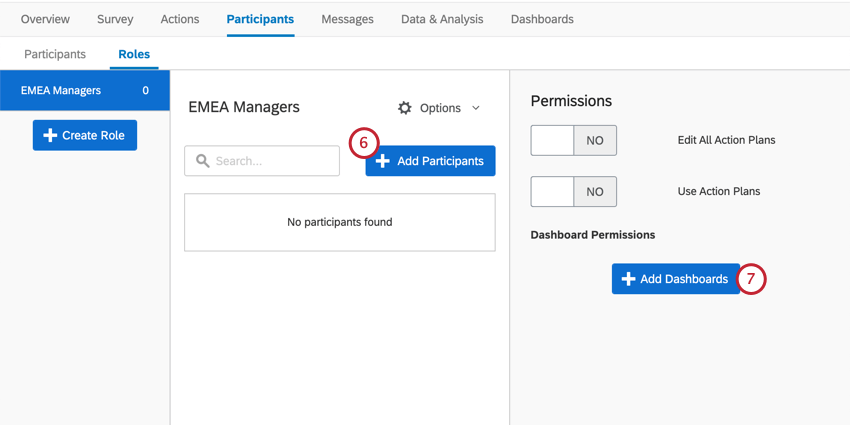Screen dimensions: 850x425
Task: Select the Data & Analysis tab
Action: tap(442, 19)
